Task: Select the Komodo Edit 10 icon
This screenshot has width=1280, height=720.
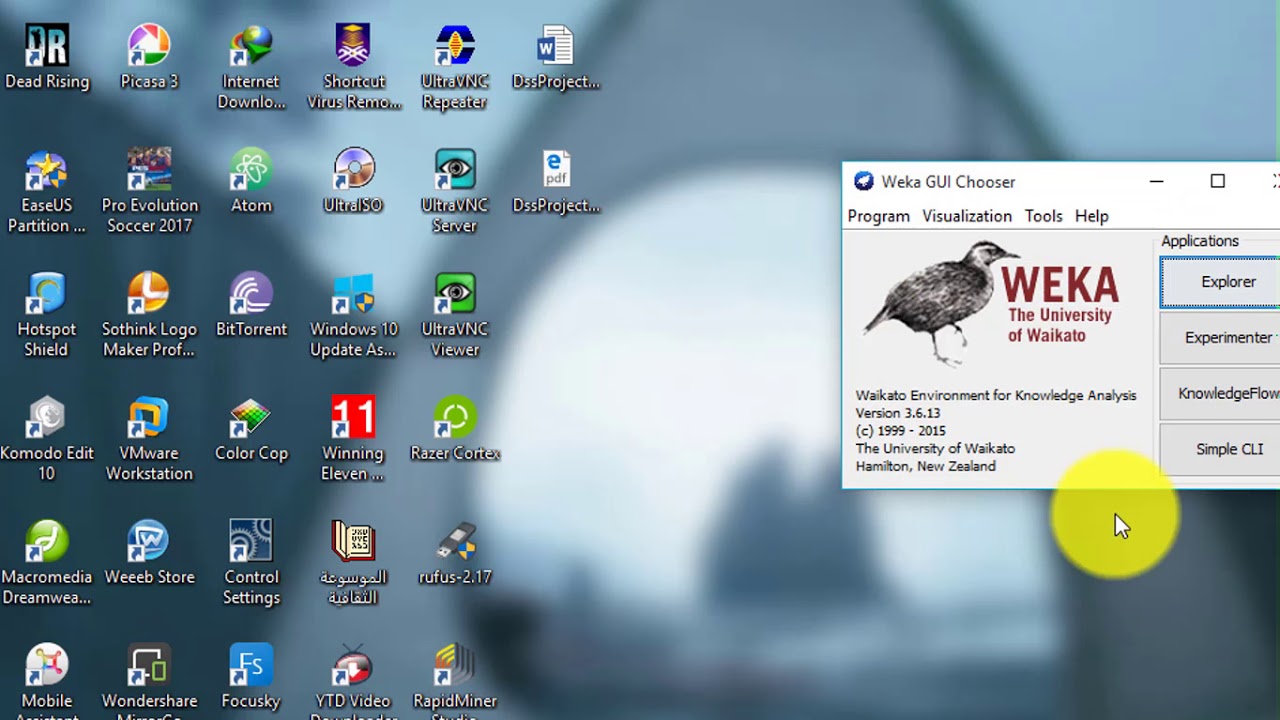Action: pyautogui.click(x=47, y=440)
